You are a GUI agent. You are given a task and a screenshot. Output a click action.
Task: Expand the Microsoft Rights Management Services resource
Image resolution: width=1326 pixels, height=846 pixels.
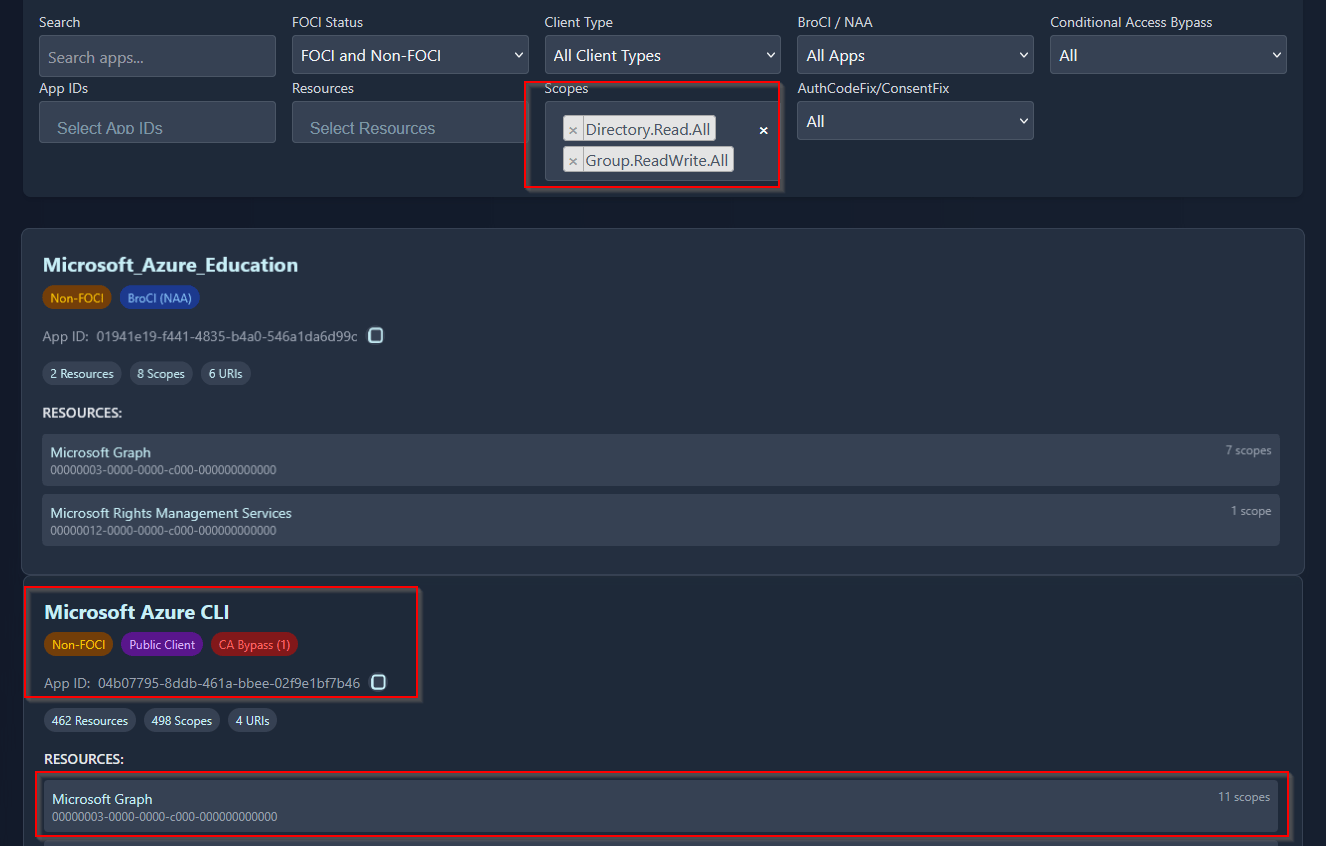click(x=661, y=520)
